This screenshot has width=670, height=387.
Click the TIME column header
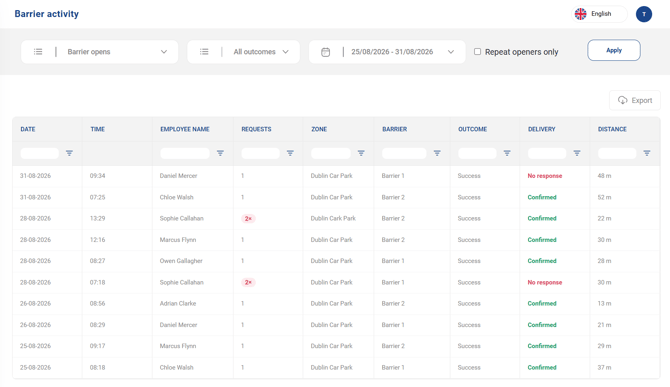(97, 129)
